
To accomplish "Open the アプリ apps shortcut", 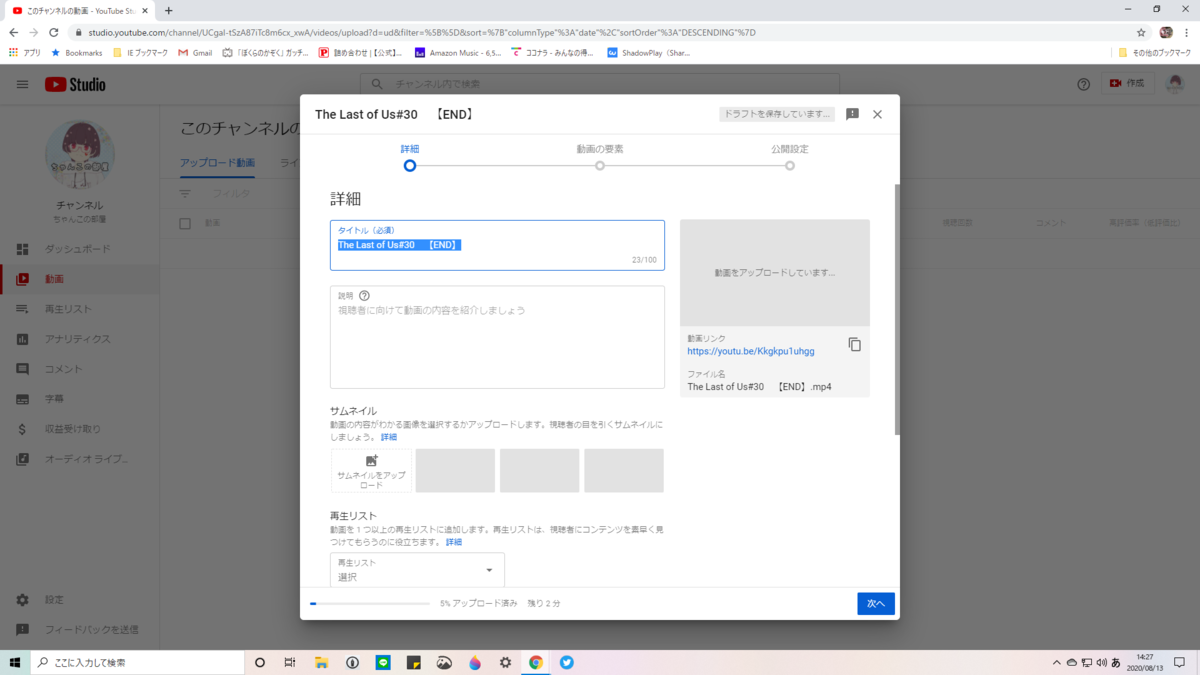I will click(x=25, y=52).
